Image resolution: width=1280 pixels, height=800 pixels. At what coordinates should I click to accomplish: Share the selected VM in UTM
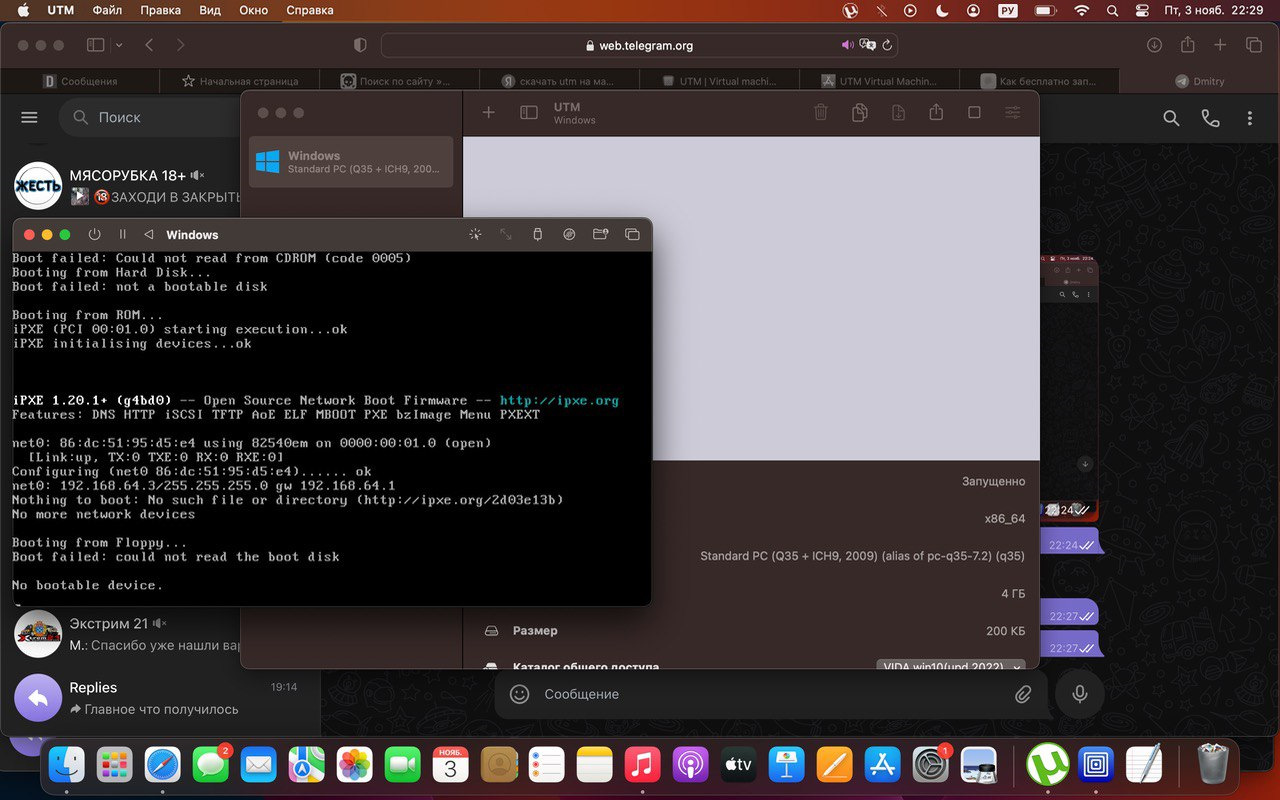click(x=936, y=112)
